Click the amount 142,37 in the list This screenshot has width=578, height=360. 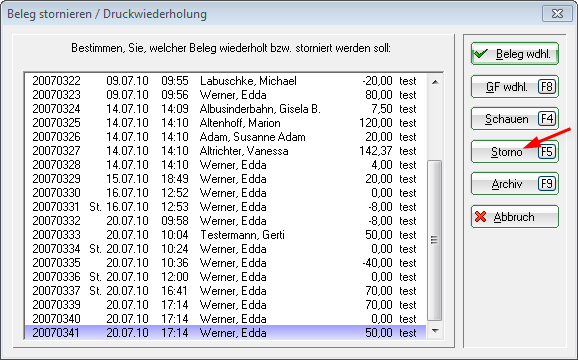[376, 151]
